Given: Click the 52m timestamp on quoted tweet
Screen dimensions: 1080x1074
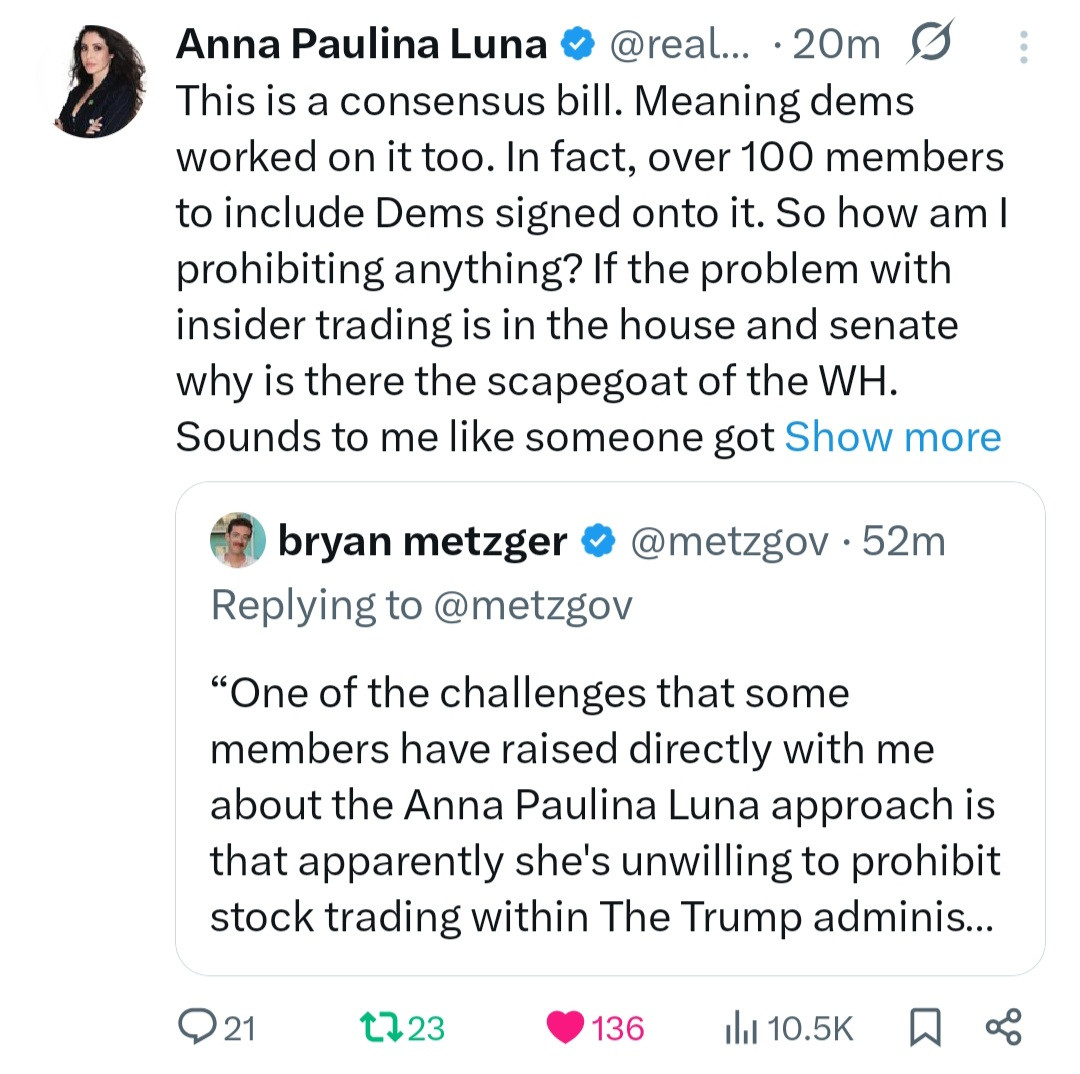Looking at the screenshot, I should click(903, 541).
